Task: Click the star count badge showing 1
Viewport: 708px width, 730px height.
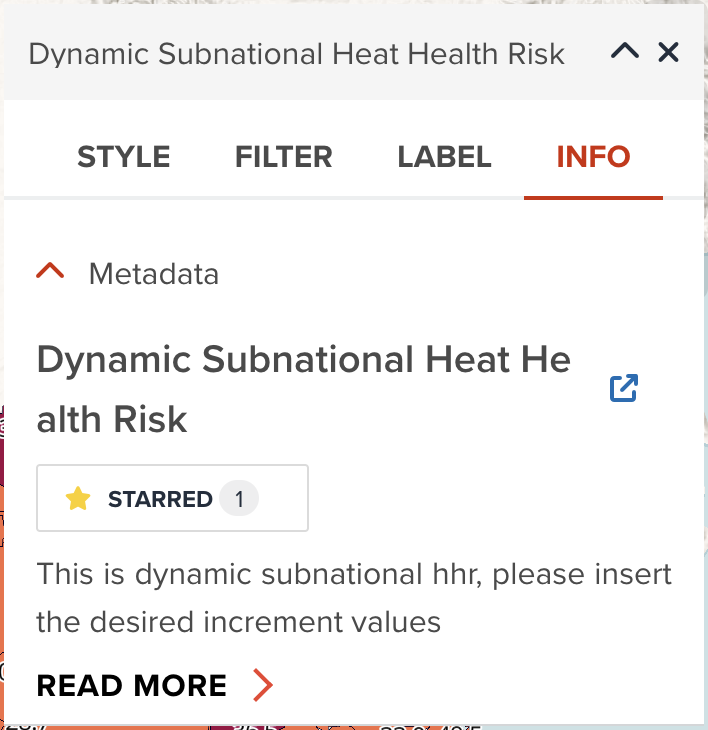Action: pyautogui.click(x=239, y=499)
